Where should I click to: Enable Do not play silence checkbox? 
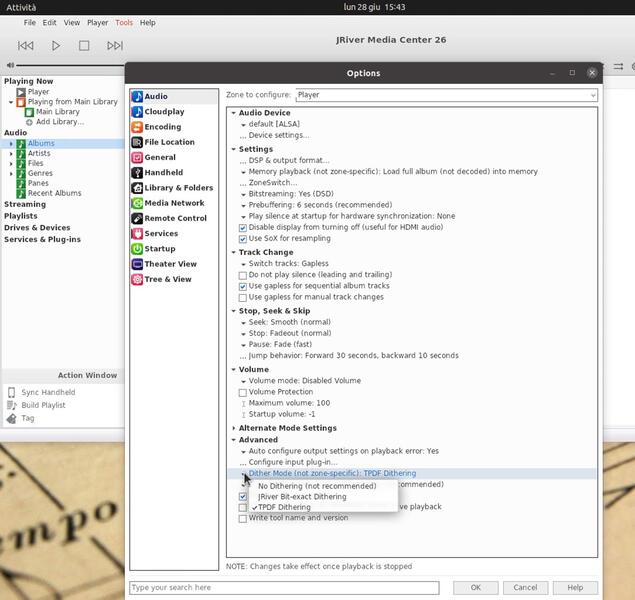coord(243,275)
